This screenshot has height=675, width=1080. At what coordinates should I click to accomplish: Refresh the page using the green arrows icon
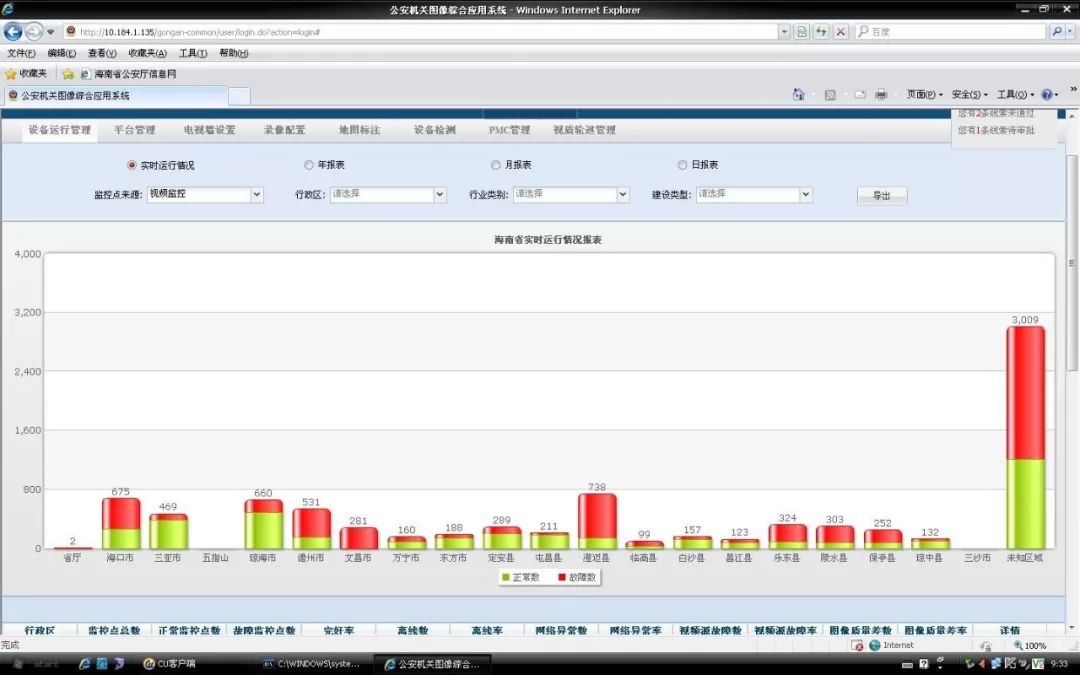821,32
